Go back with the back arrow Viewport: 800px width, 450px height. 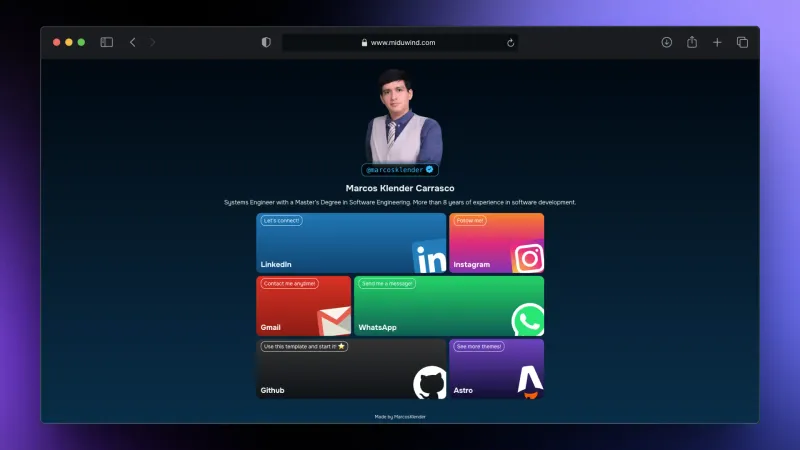pyautogui.click(x=133, y=43)
